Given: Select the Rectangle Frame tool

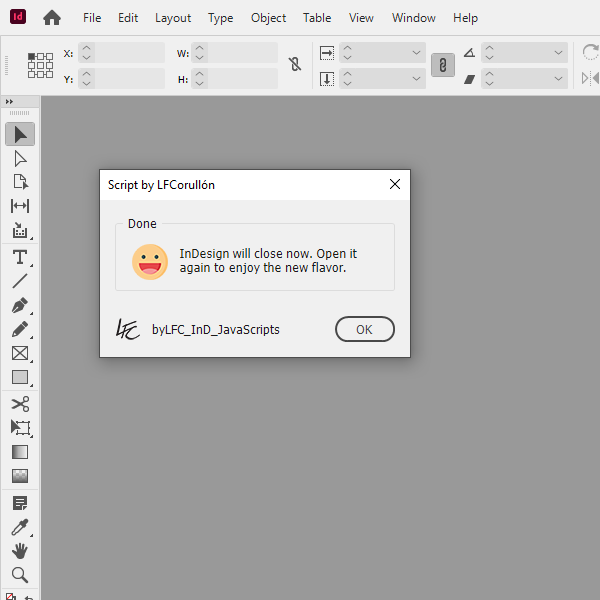Looking at the screenshot, I should pyautogui.click(x=20, y=353).
